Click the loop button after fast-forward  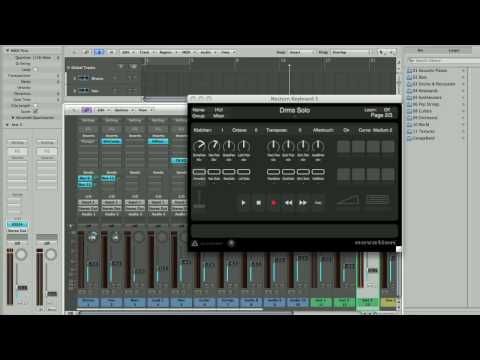coord(318,203)
